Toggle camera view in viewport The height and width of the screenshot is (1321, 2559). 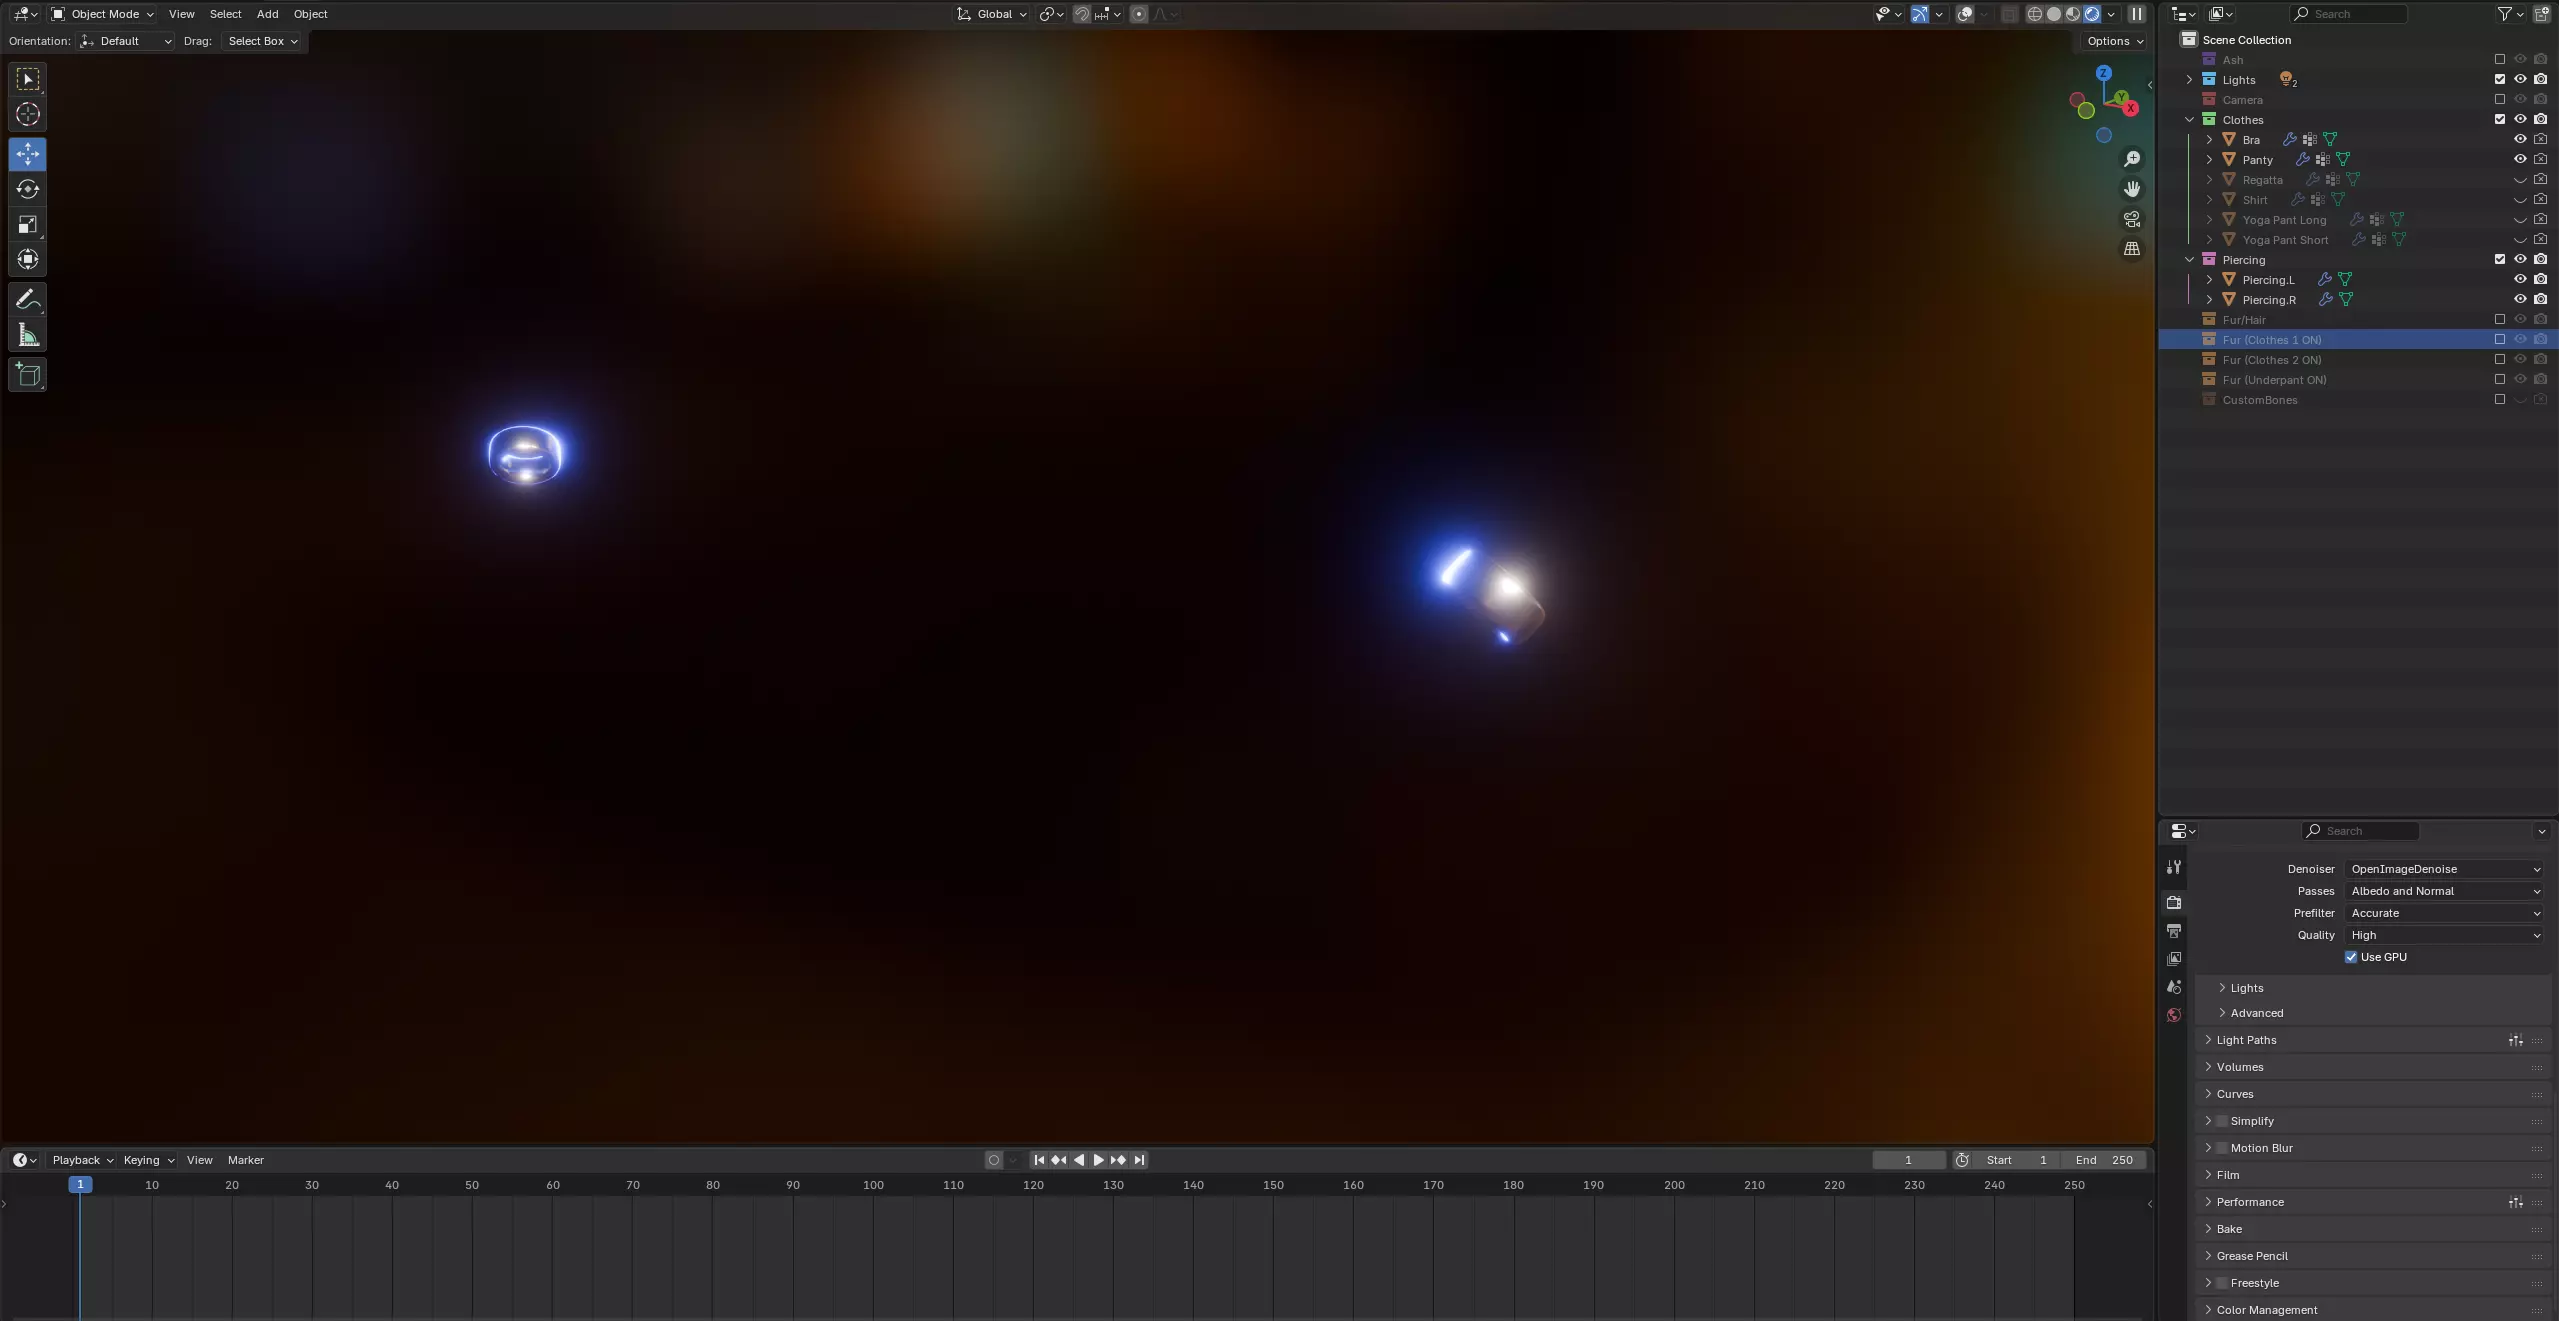(x=2132, y=219)
